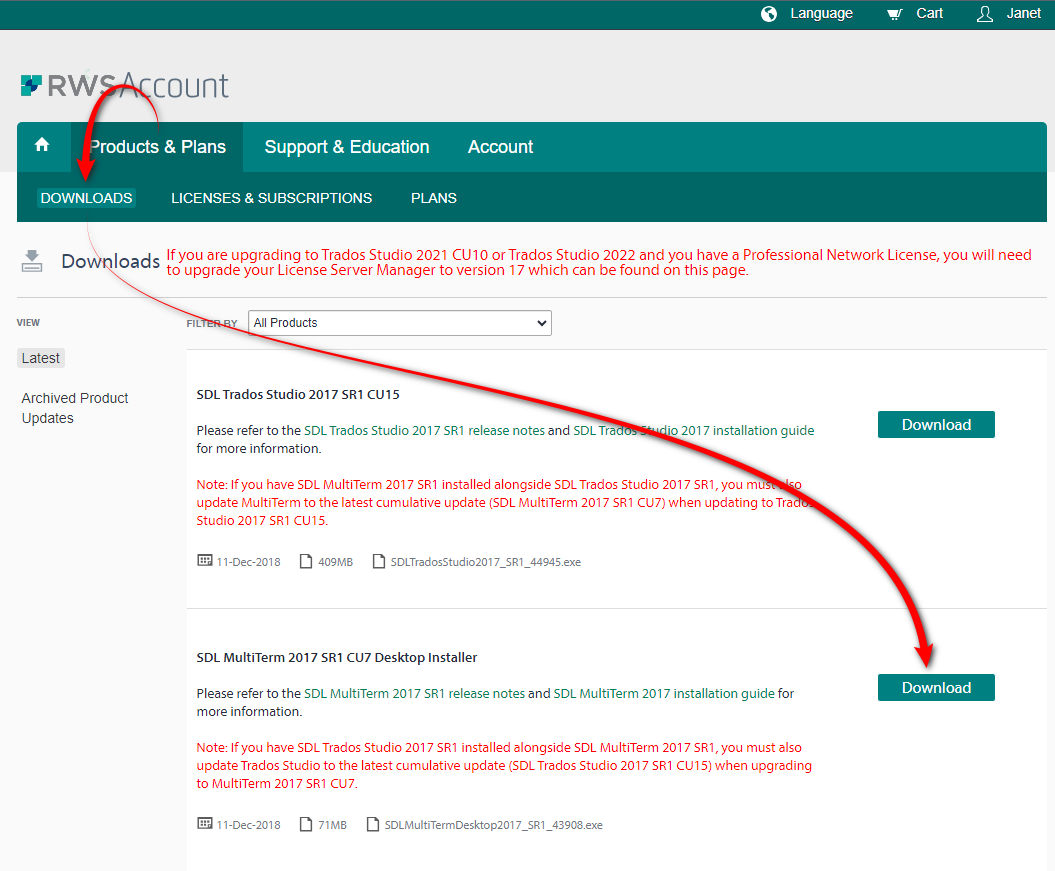Click the Language text link
This screenshot has width=1055, height=871.
[x=822, y=13]
